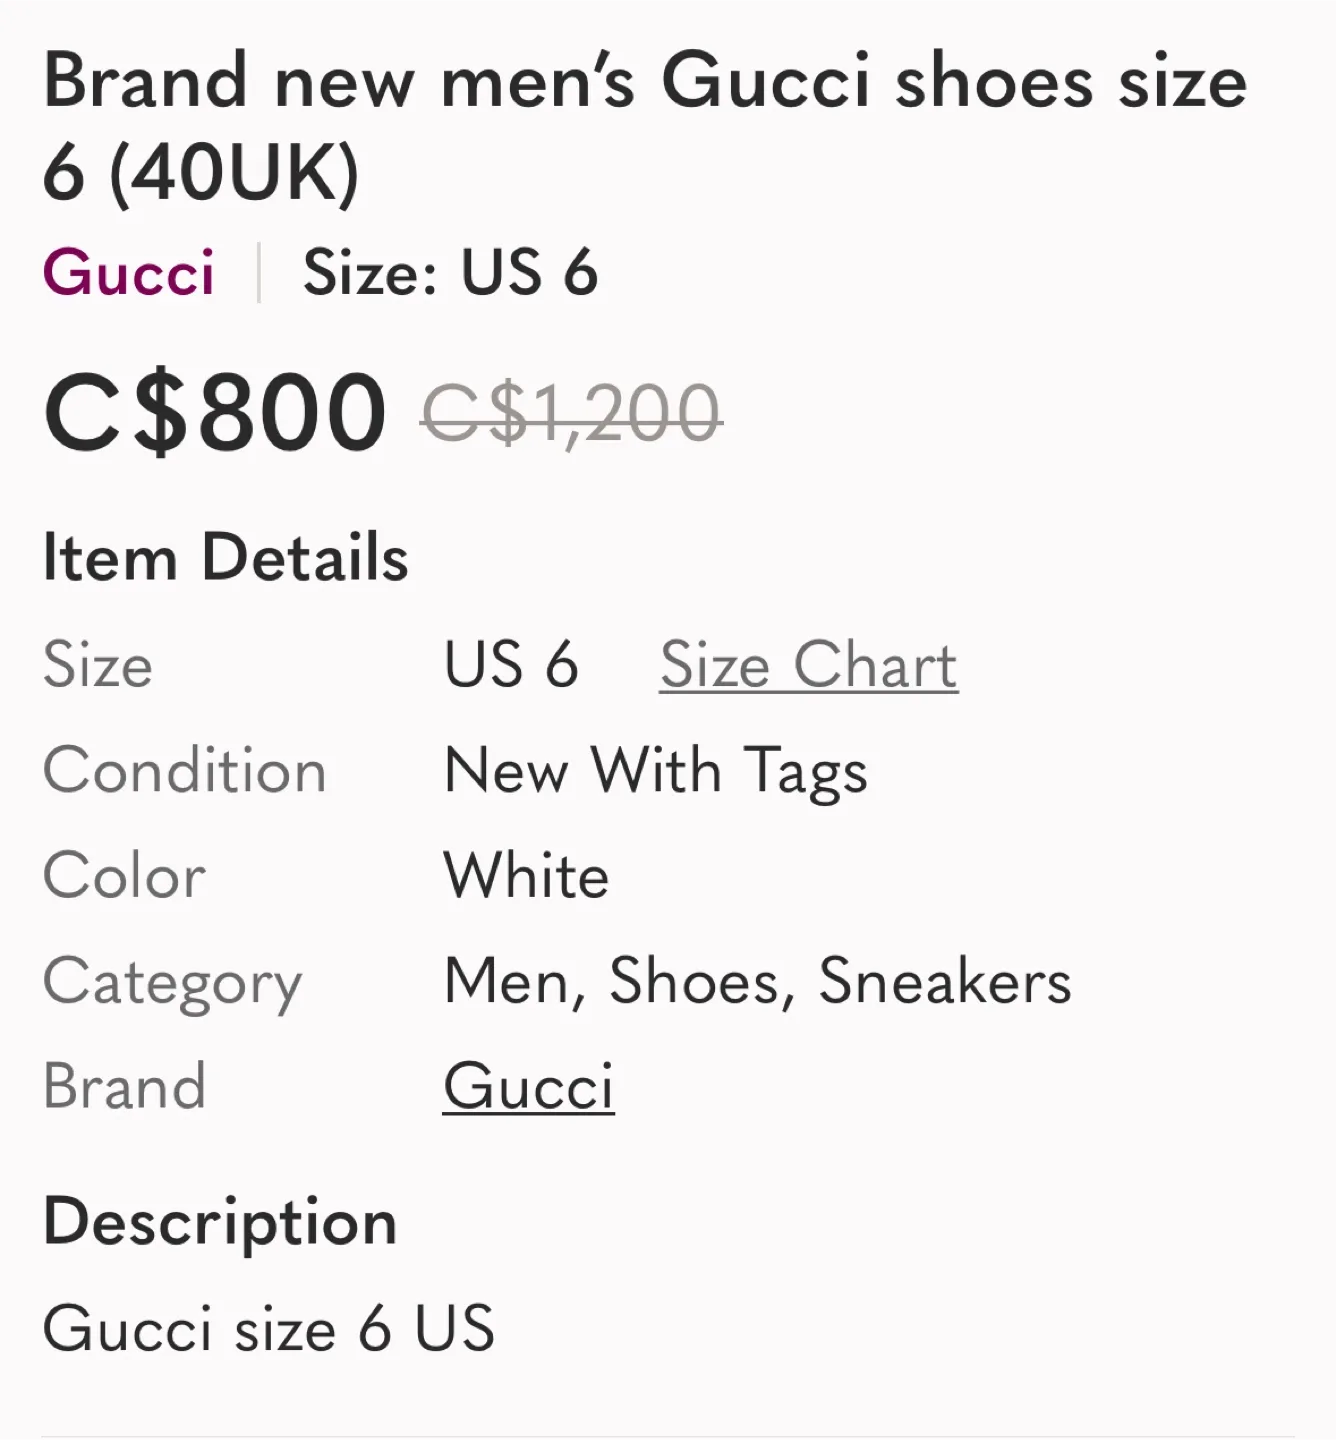The height and width of the screenshot is (1440, 1336).
Task: Click the Description heading
Action: point(219,1219)
